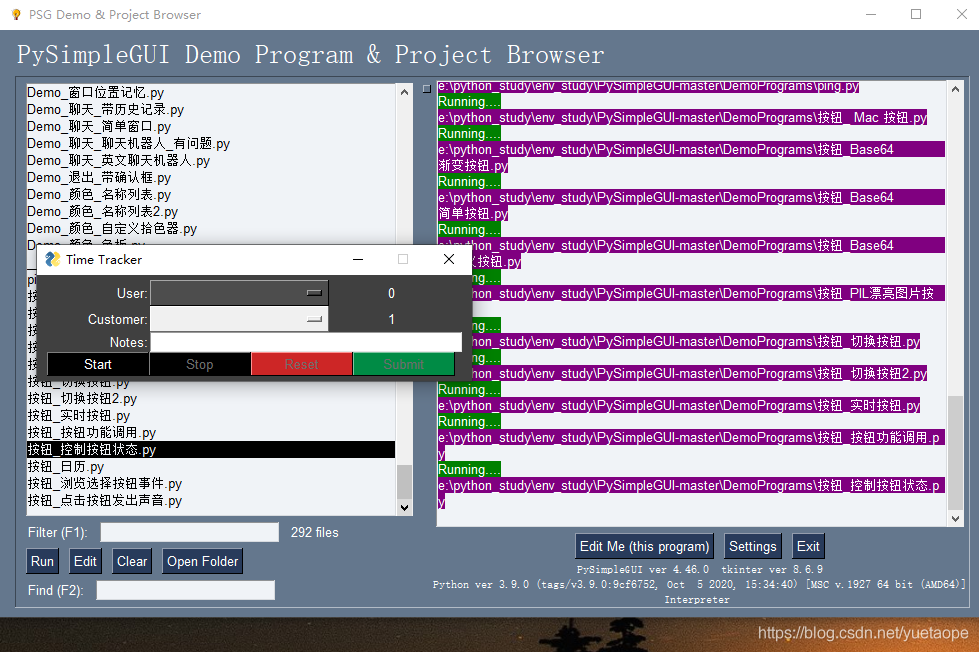Click Edit Me (this program) button
This screenshot has width=979, height=652.
[644, 546]
